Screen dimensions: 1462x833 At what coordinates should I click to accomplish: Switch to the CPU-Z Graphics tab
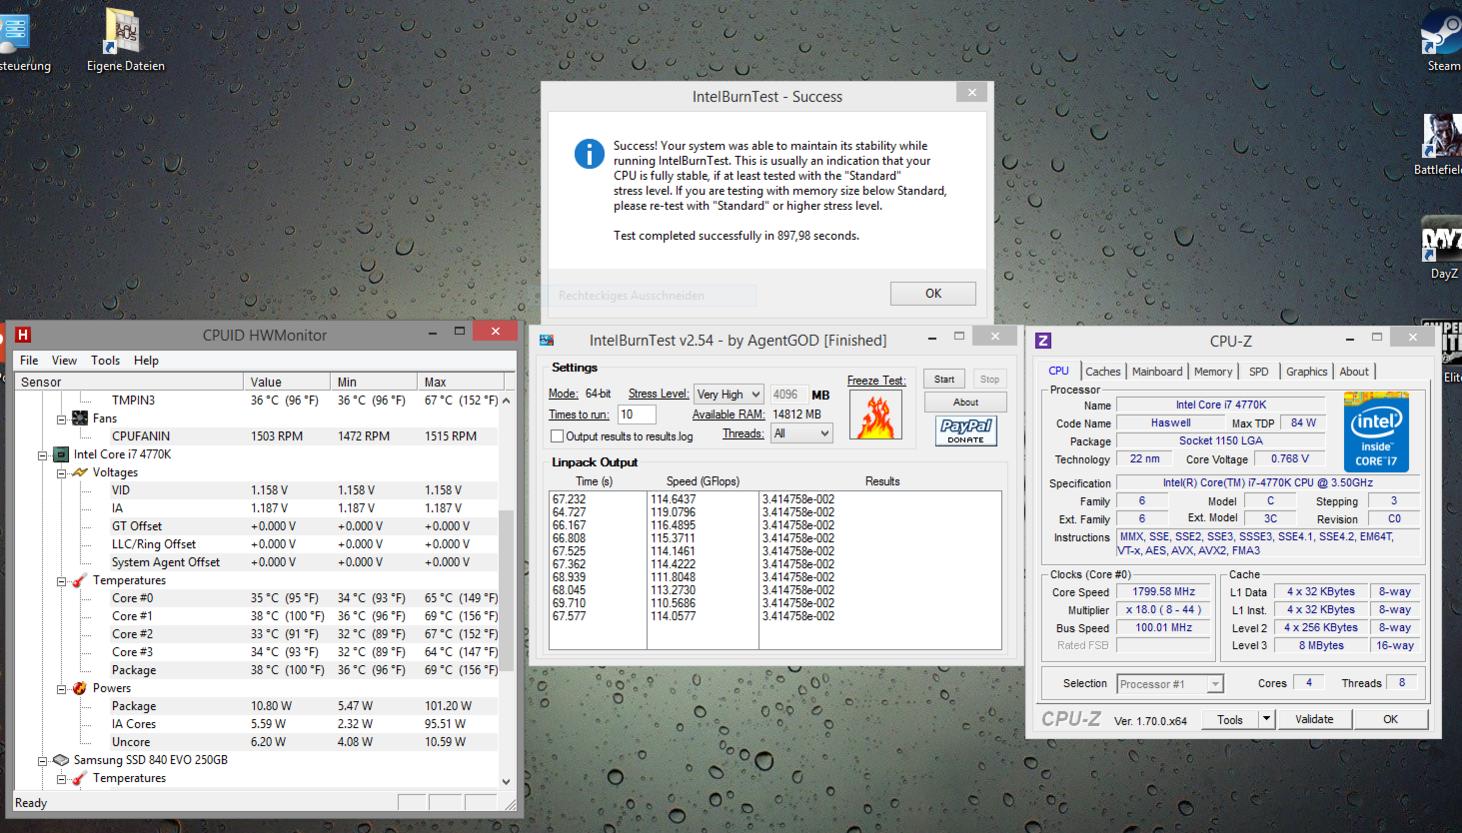tap(1306, 371)
